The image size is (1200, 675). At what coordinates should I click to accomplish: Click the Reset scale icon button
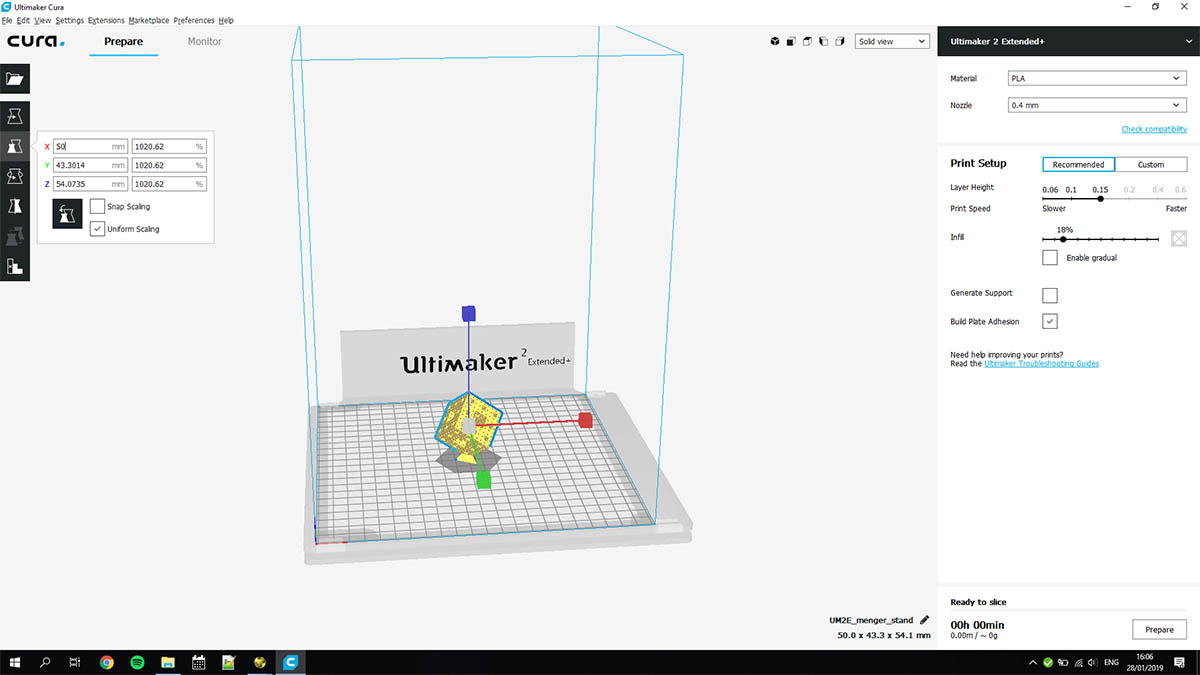67,215
